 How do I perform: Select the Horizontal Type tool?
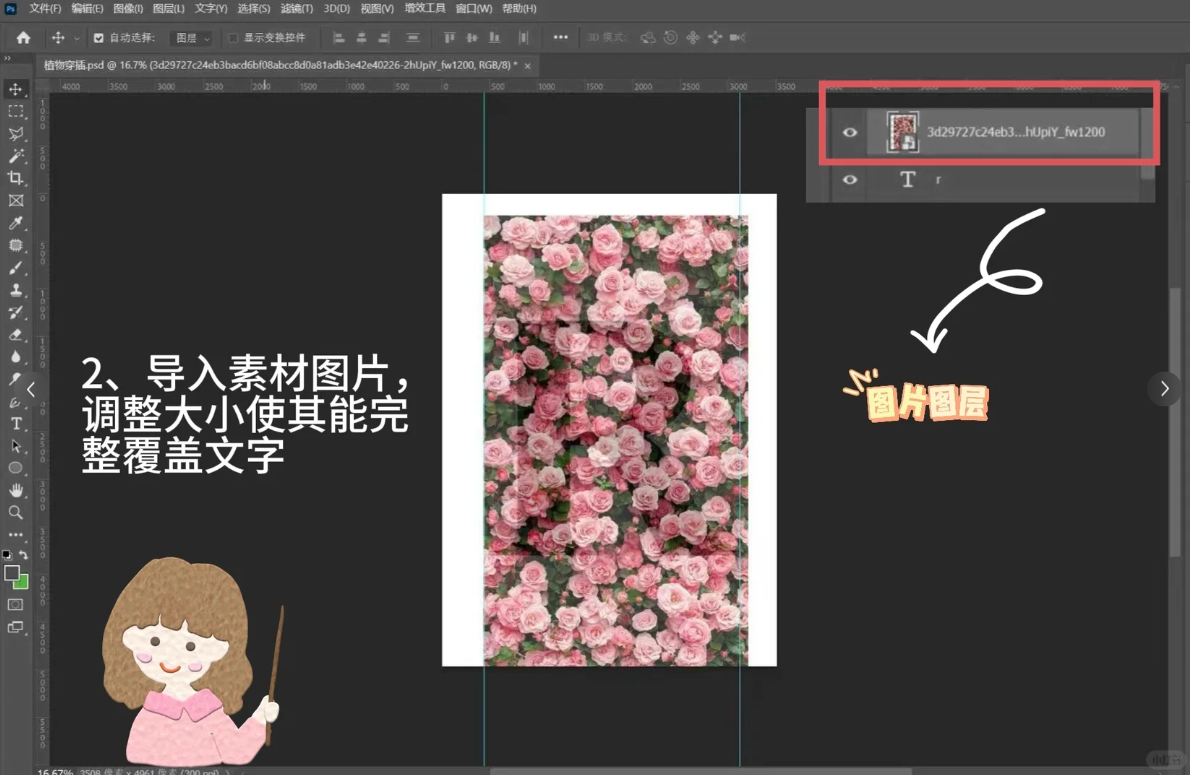(16, 424)
